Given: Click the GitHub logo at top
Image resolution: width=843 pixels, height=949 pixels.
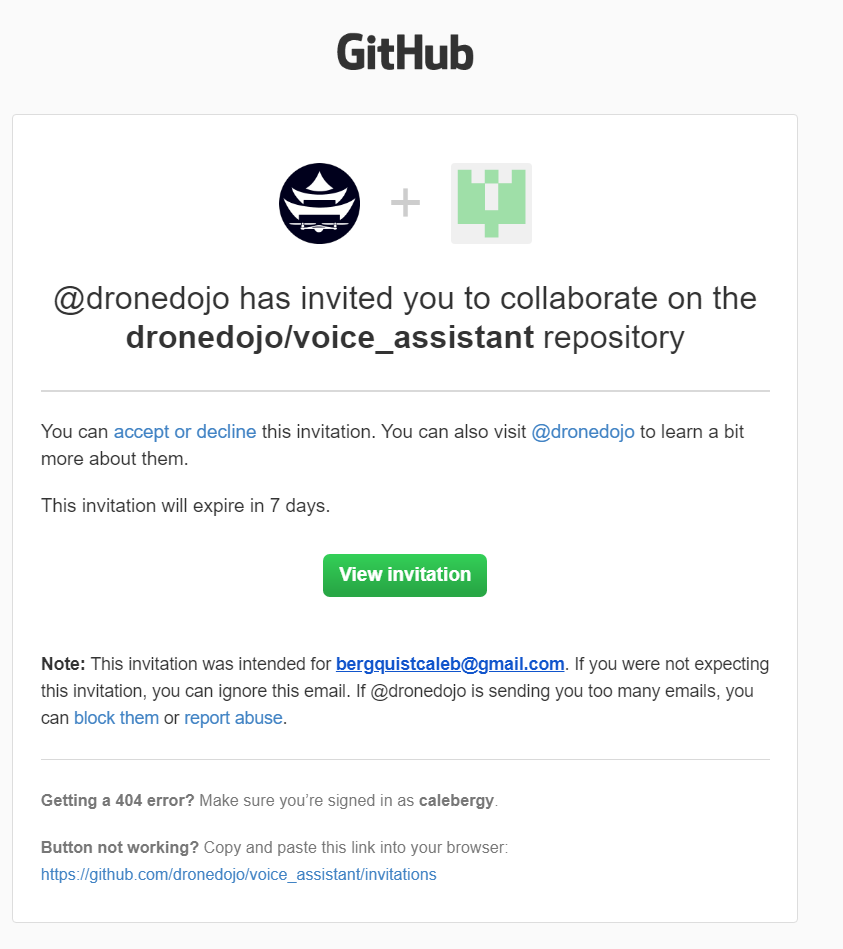Looking at the screenshot, I should pos(405,52).
